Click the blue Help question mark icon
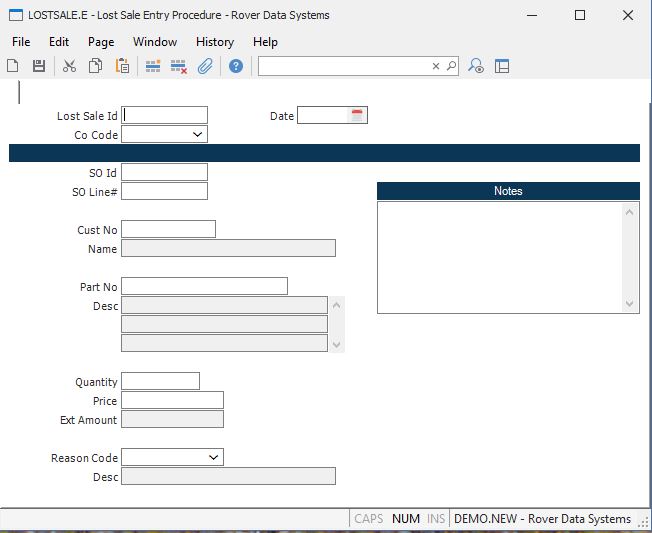 (236, 66)
